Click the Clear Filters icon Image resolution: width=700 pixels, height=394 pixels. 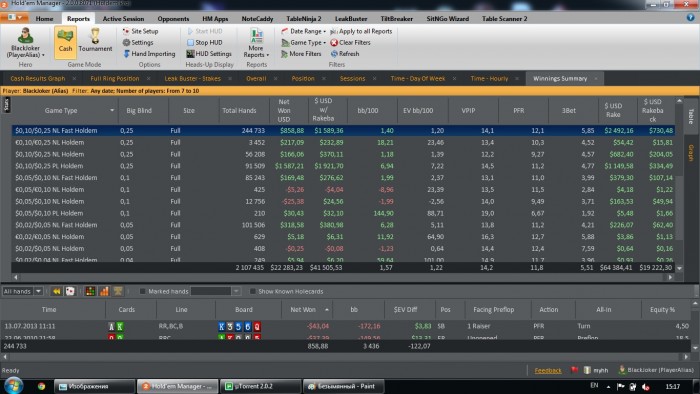[334, 42]
